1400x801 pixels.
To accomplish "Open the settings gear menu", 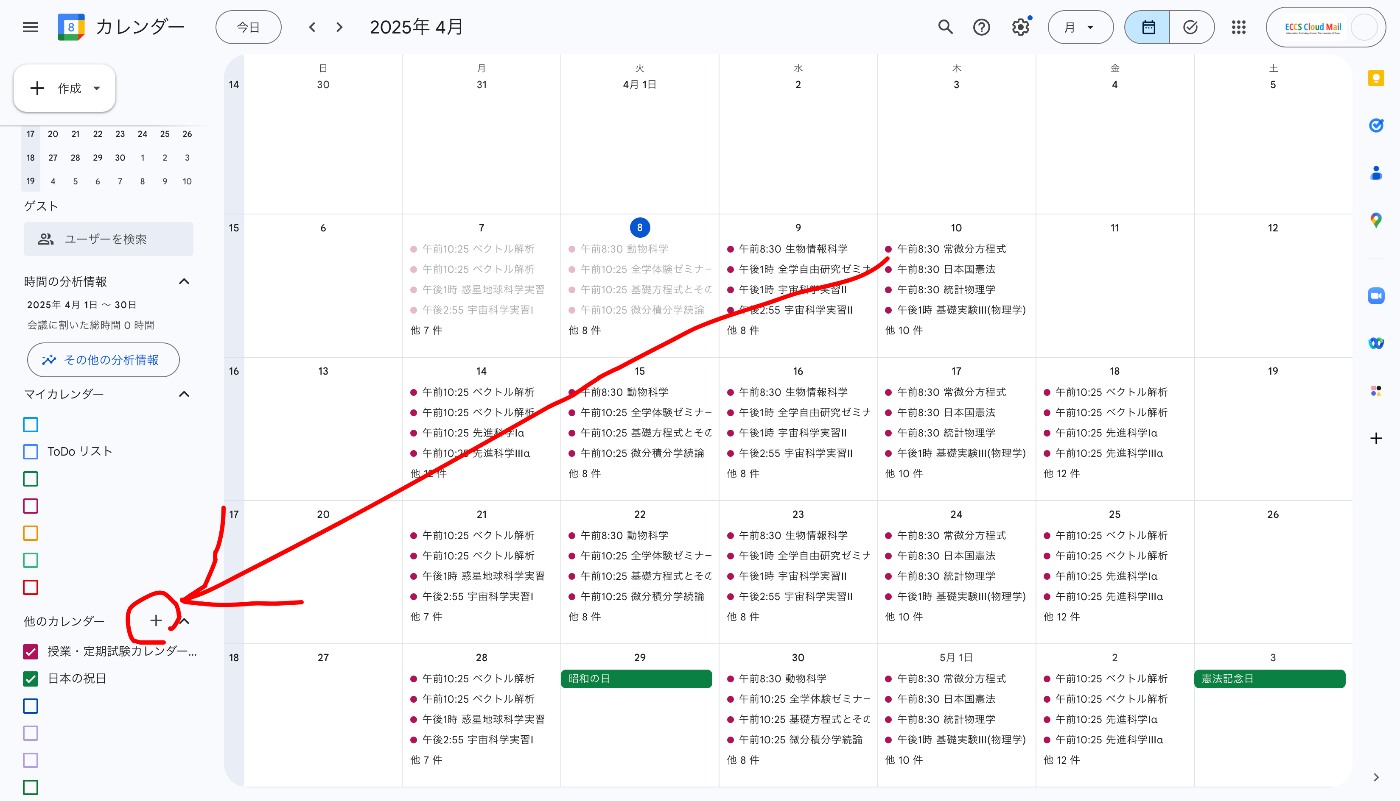I will point(1020,27).
